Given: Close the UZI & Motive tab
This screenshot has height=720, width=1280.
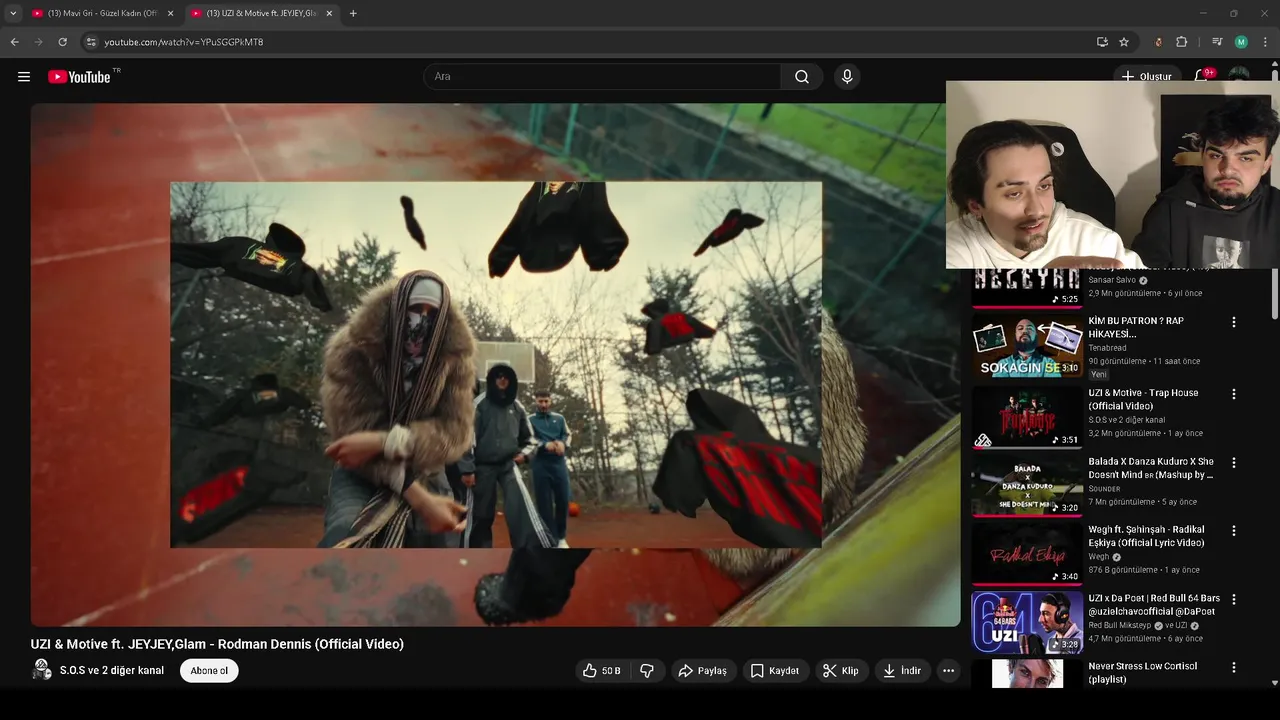Looking at the screenshot, I should 329,13.
